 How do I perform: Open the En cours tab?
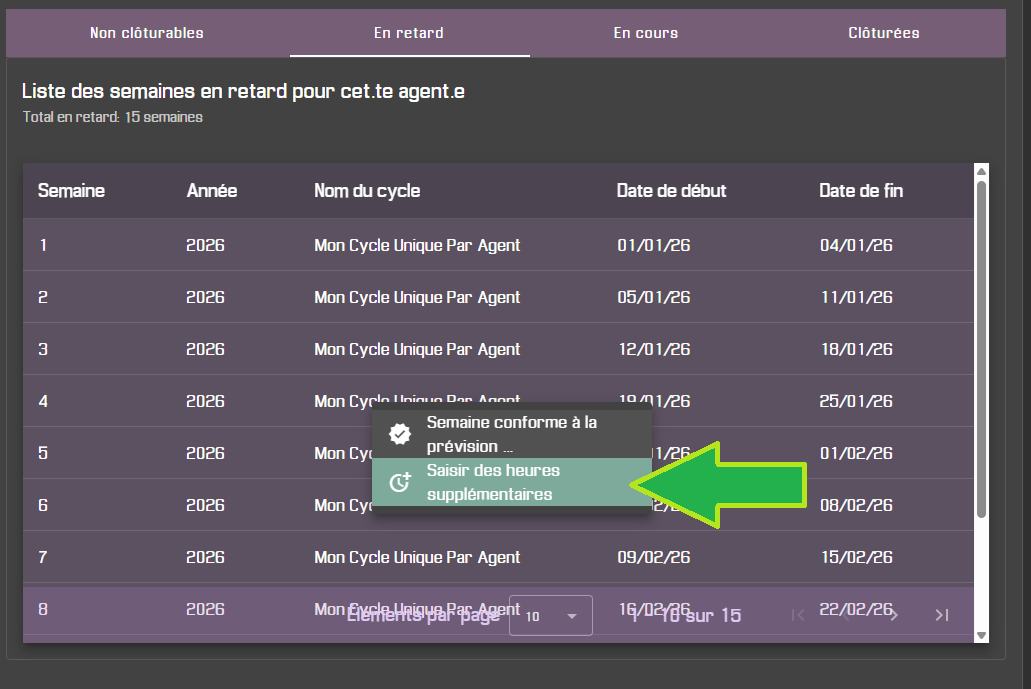pos(646,33)
